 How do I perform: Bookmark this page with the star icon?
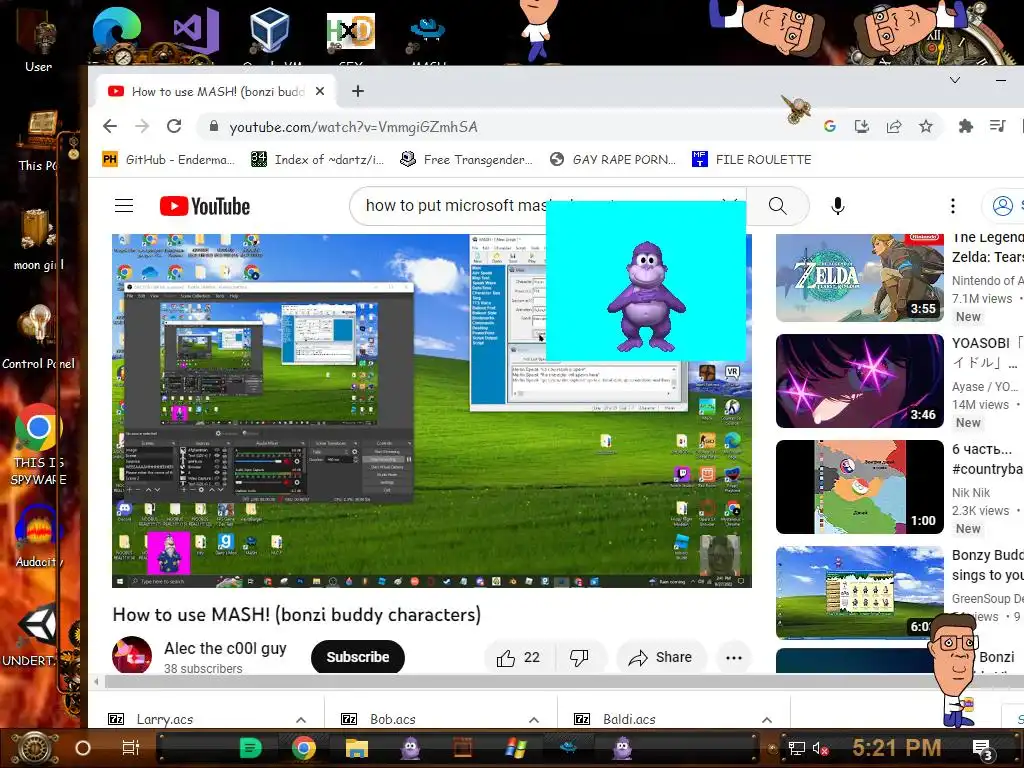click(x=925, y=127)
